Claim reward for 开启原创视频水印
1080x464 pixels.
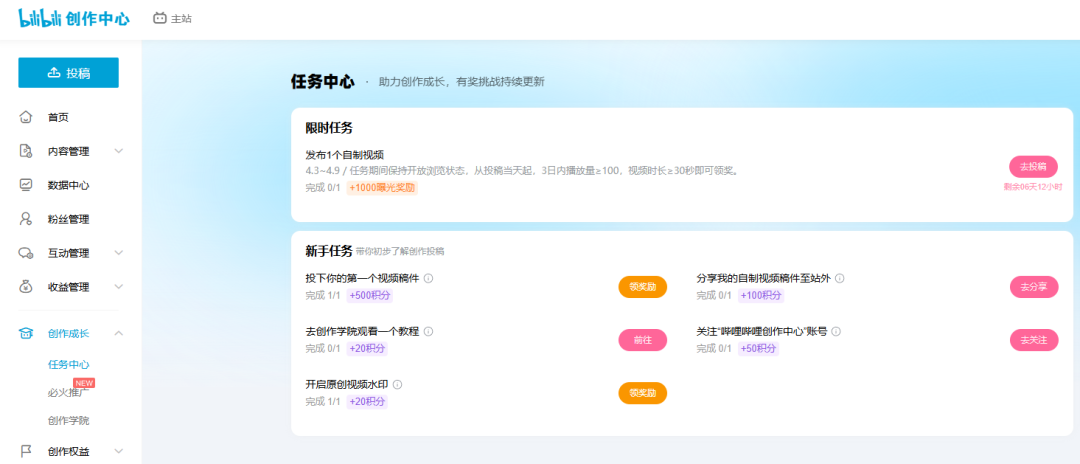643,393
